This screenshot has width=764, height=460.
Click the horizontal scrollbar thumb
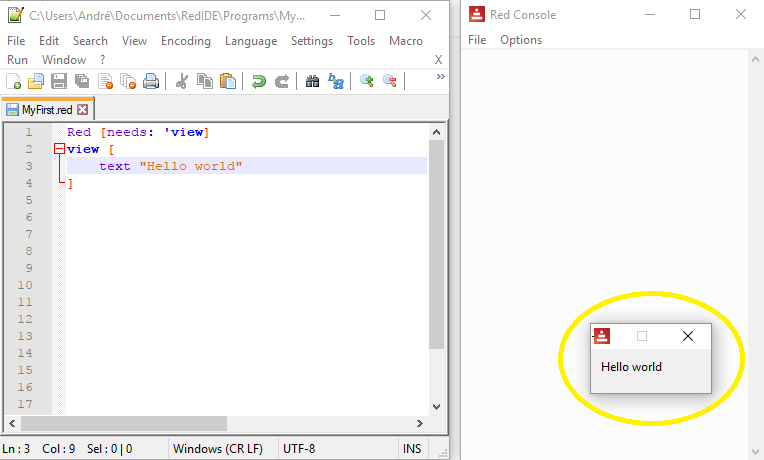[124, 423]
